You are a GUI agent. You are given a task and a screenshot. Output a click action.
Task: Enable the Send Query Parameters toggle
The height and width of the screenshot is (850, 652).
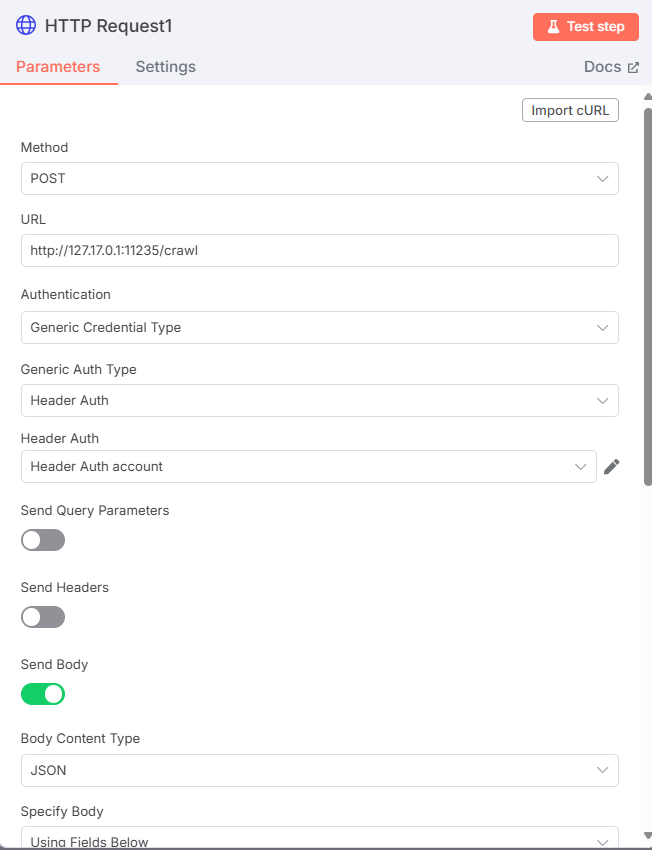click(43, 540)
